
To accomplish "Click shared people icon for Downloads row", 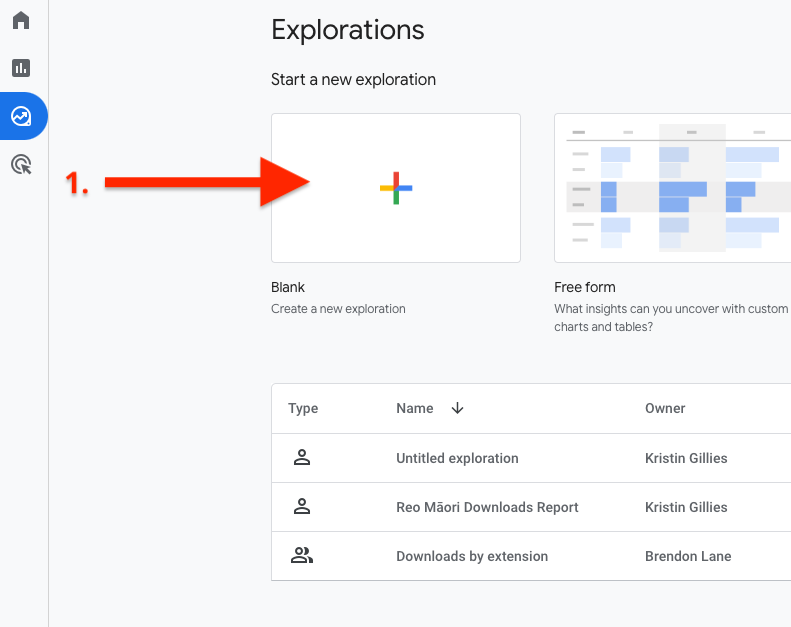I will pyautogui.click(x=302, y=556).
